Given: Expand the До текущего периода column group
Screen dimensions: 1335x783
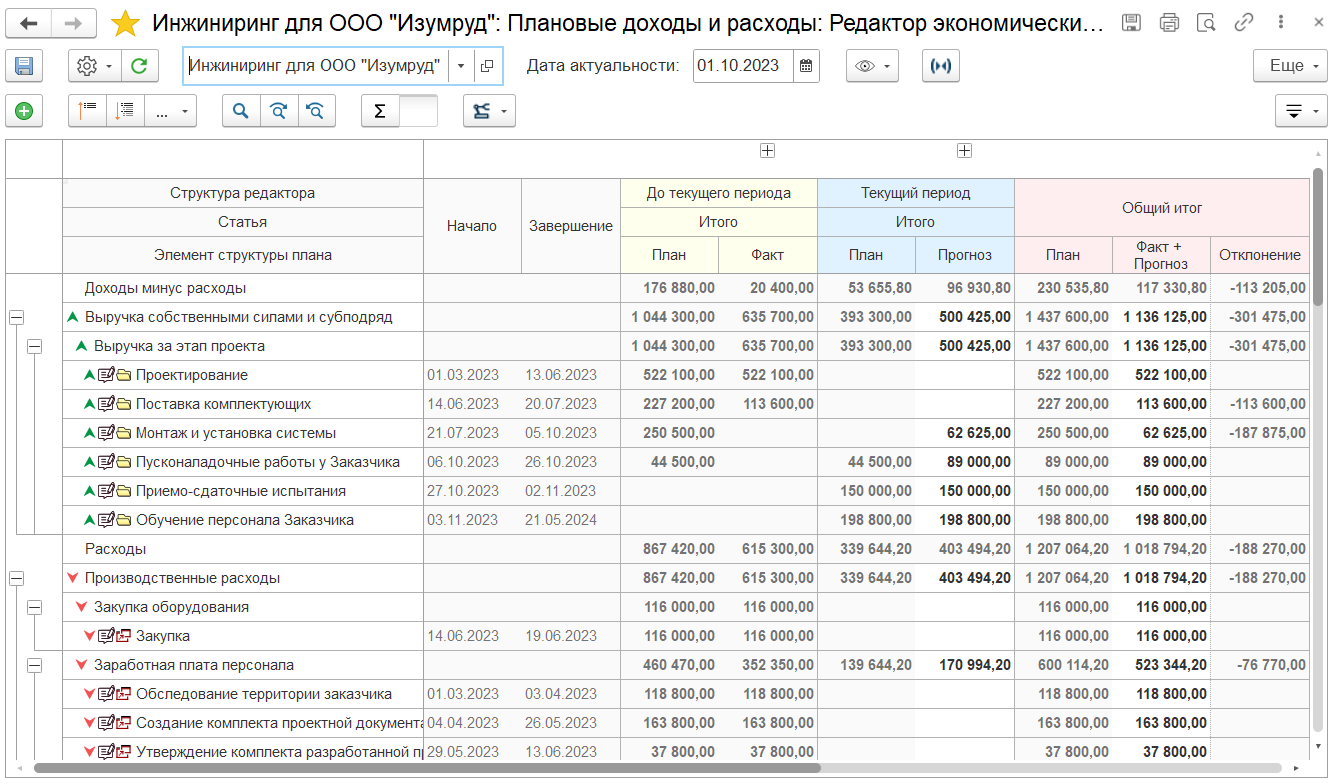Looking at the screenshot, I should tap(767, 151).
